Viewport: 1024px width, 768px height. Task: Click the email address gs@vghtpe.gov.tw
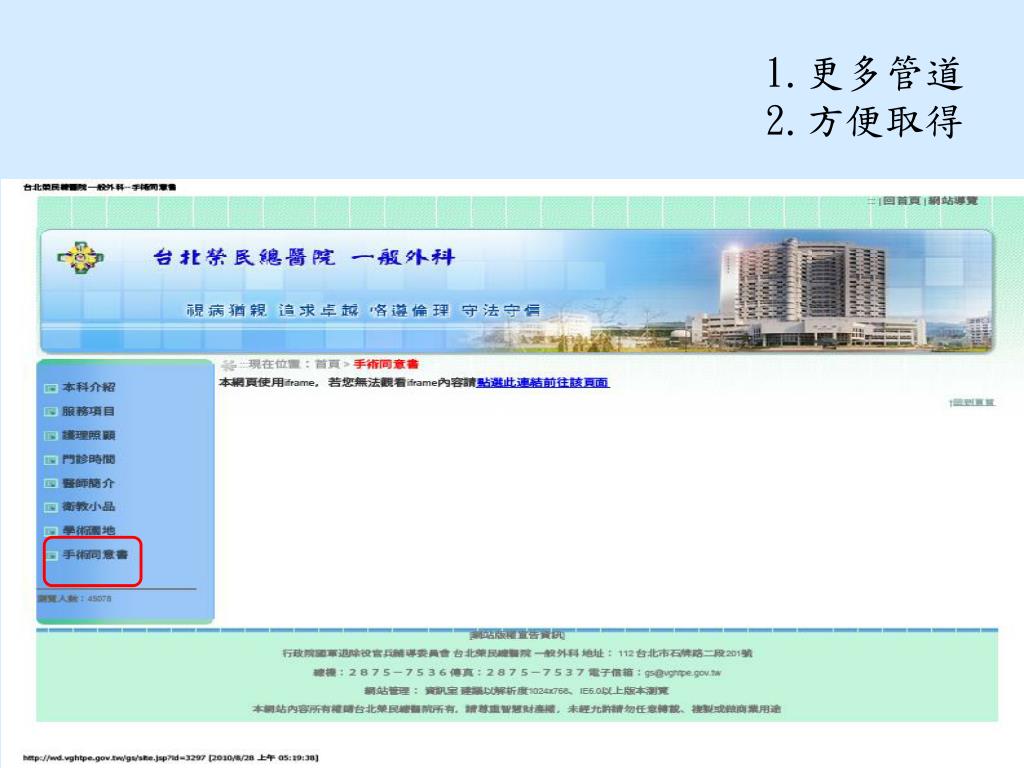pyautogui.click(x=683, y=673)
